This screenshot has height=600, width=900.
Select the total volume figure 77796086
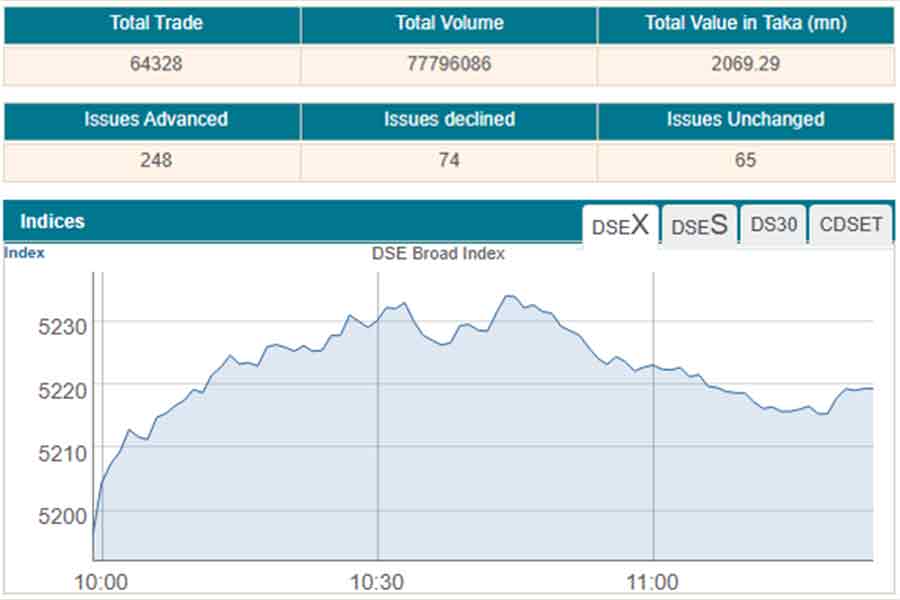point(449,65)
